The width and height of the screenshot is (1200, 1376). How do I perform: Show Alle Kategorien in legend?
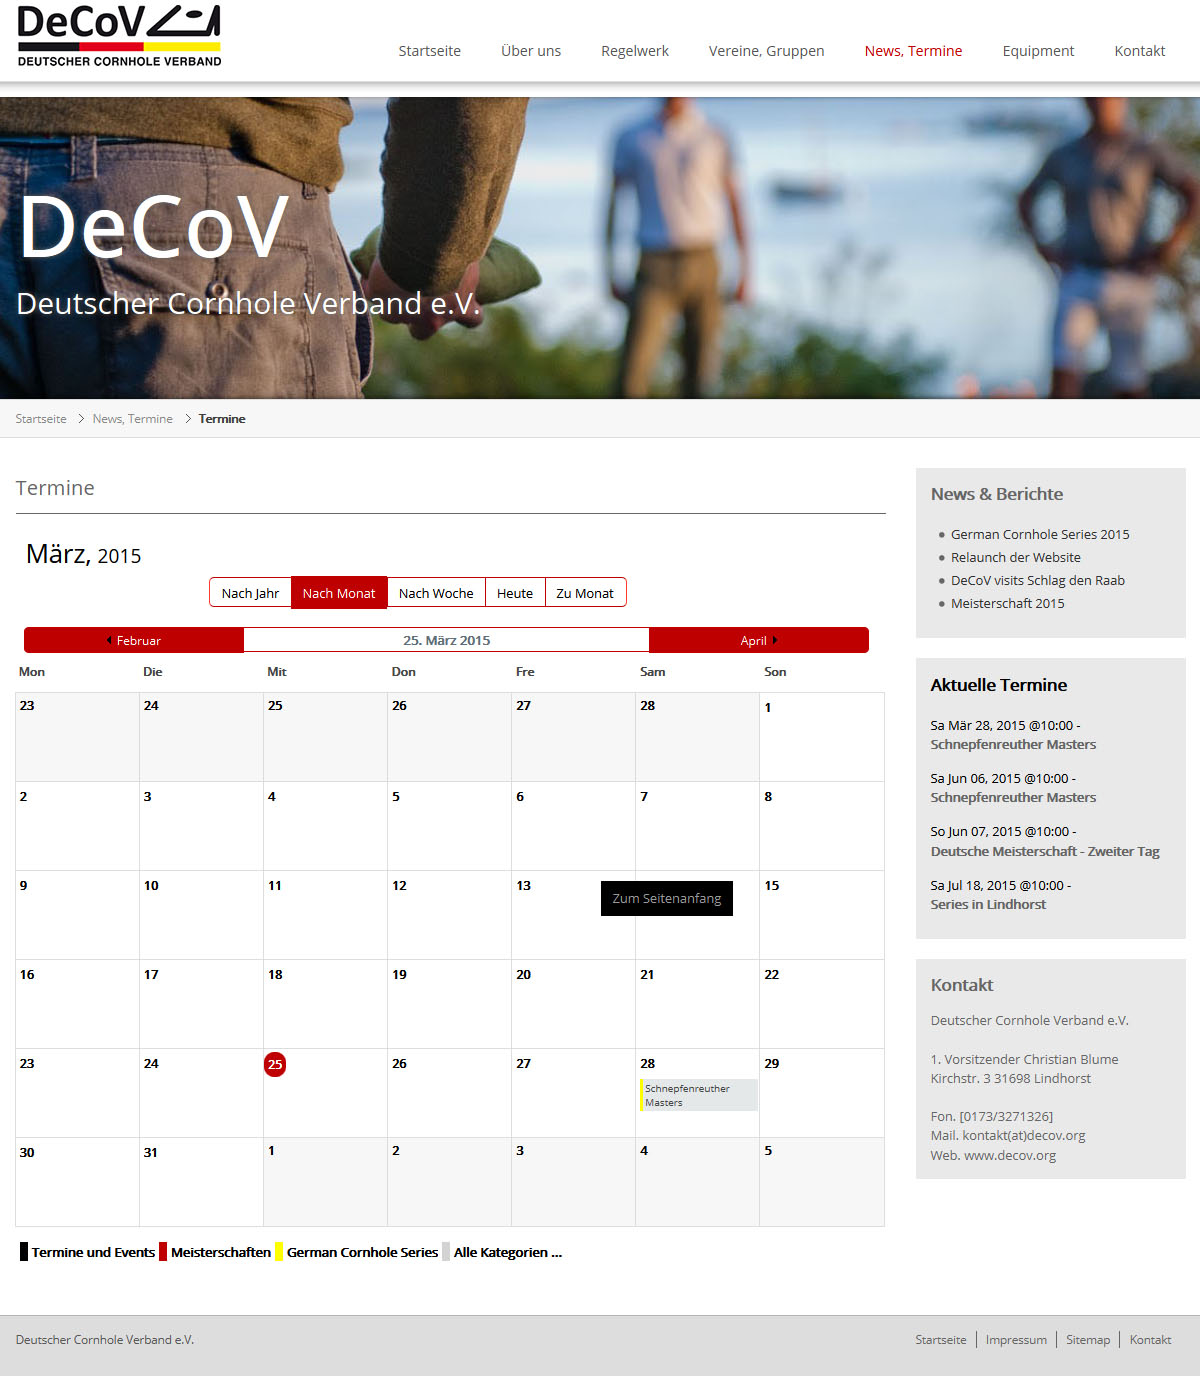(x=507, y=1252)
